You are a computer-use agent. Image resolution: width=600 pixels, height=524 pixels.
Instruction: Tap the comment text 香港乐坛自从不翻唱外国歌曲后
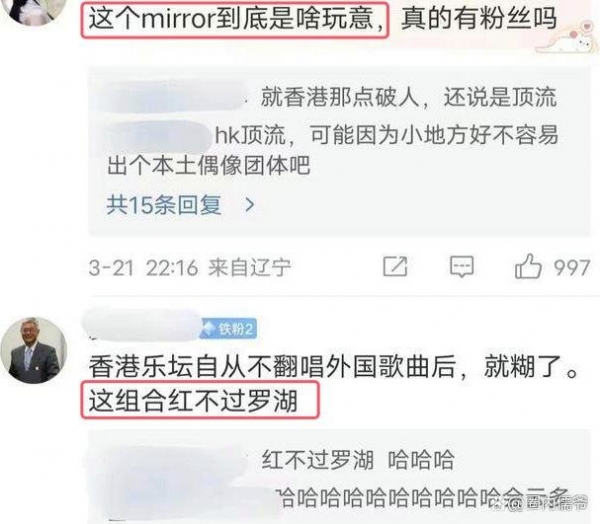273,366
